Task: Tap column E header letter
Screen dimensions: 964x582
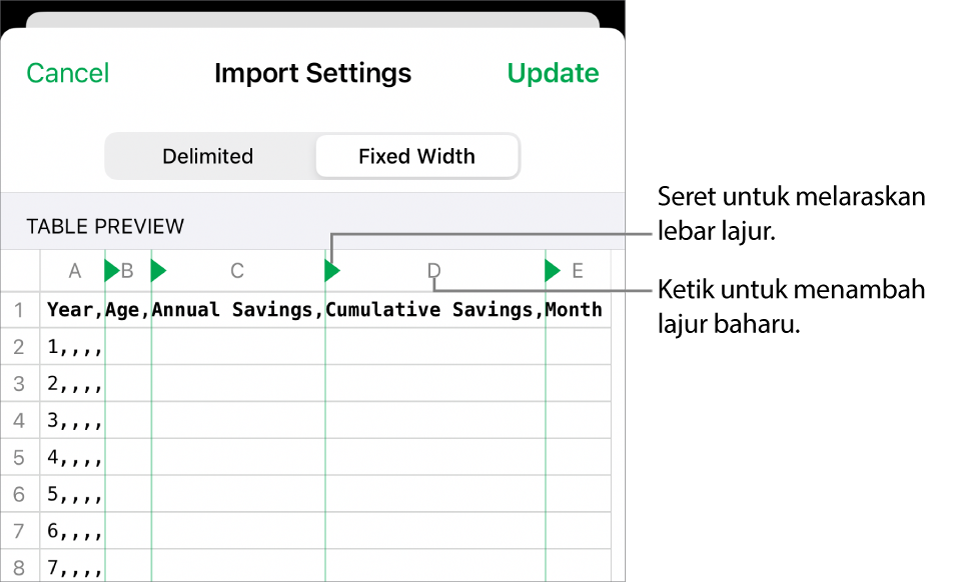Action: point(577,270)
